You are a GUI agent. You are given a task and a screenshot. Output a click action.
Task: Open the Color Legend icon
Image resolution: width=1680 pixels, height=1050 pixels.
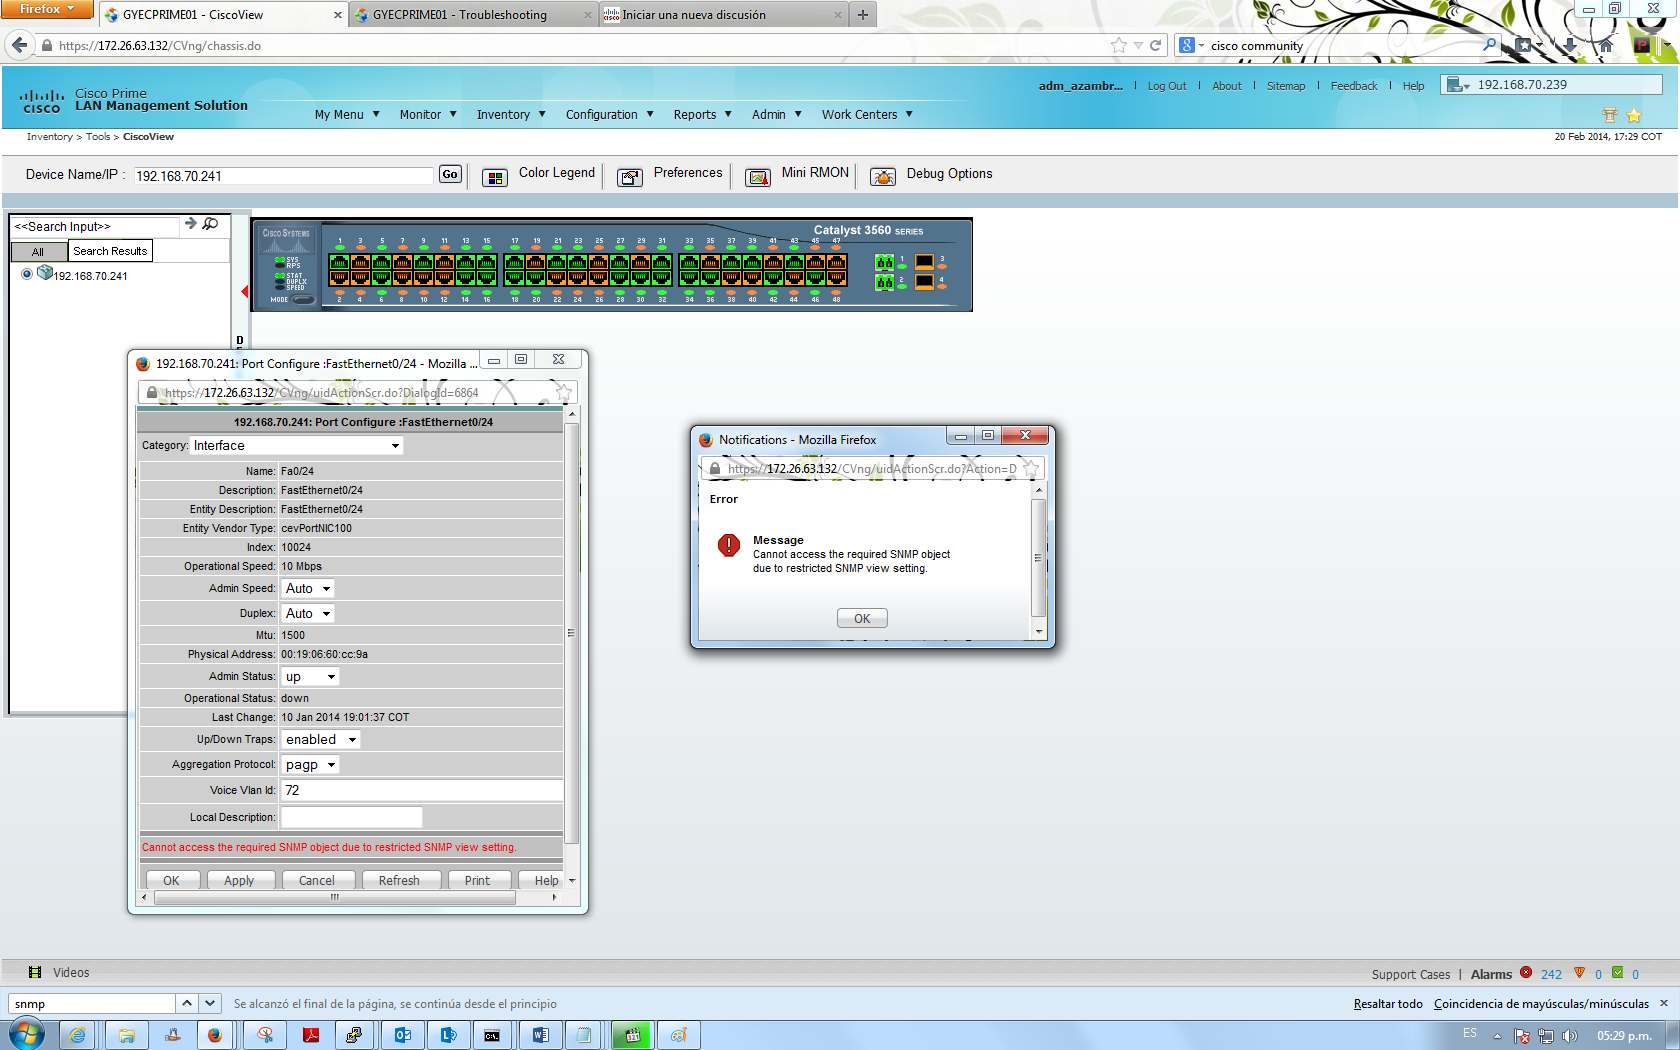coord(495,177)
